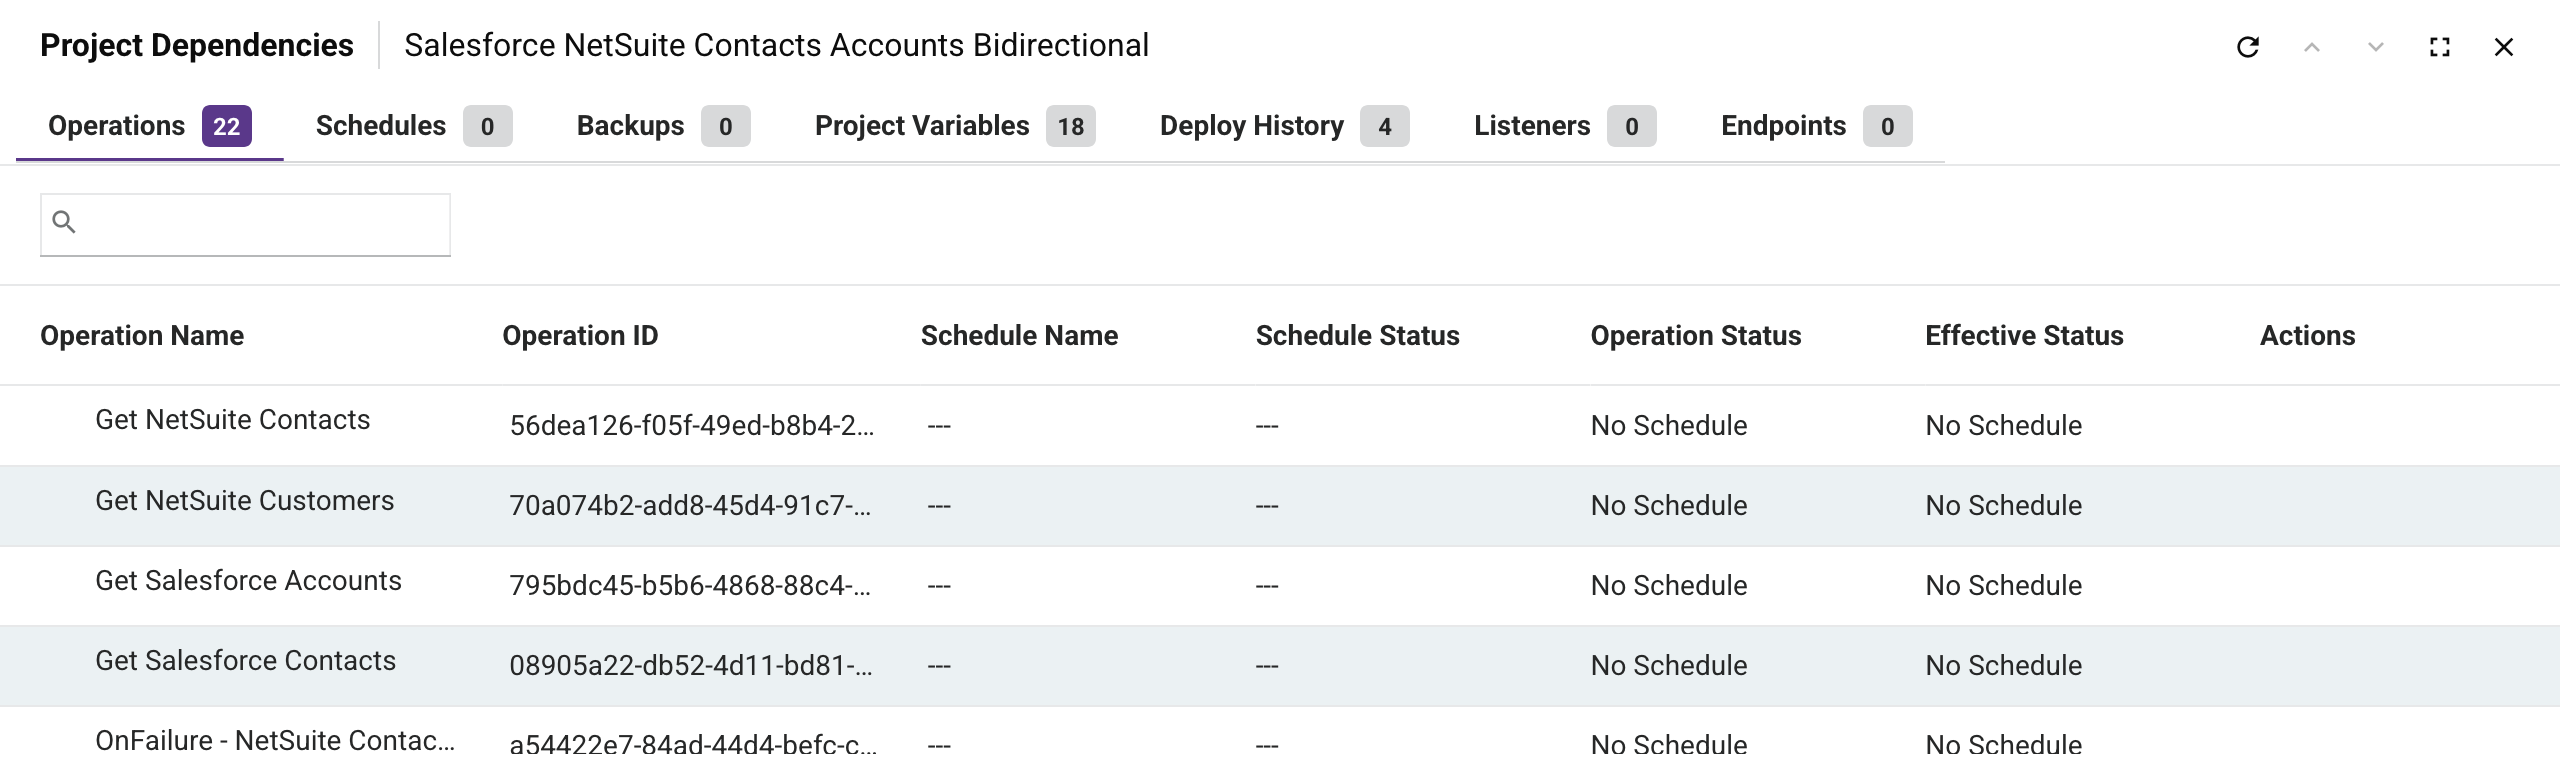Click the project title Salesforce NetSuite Contacts Accounts Bidirectional
This screenshot has width=2560, height=760.
(x=777, y=46)
